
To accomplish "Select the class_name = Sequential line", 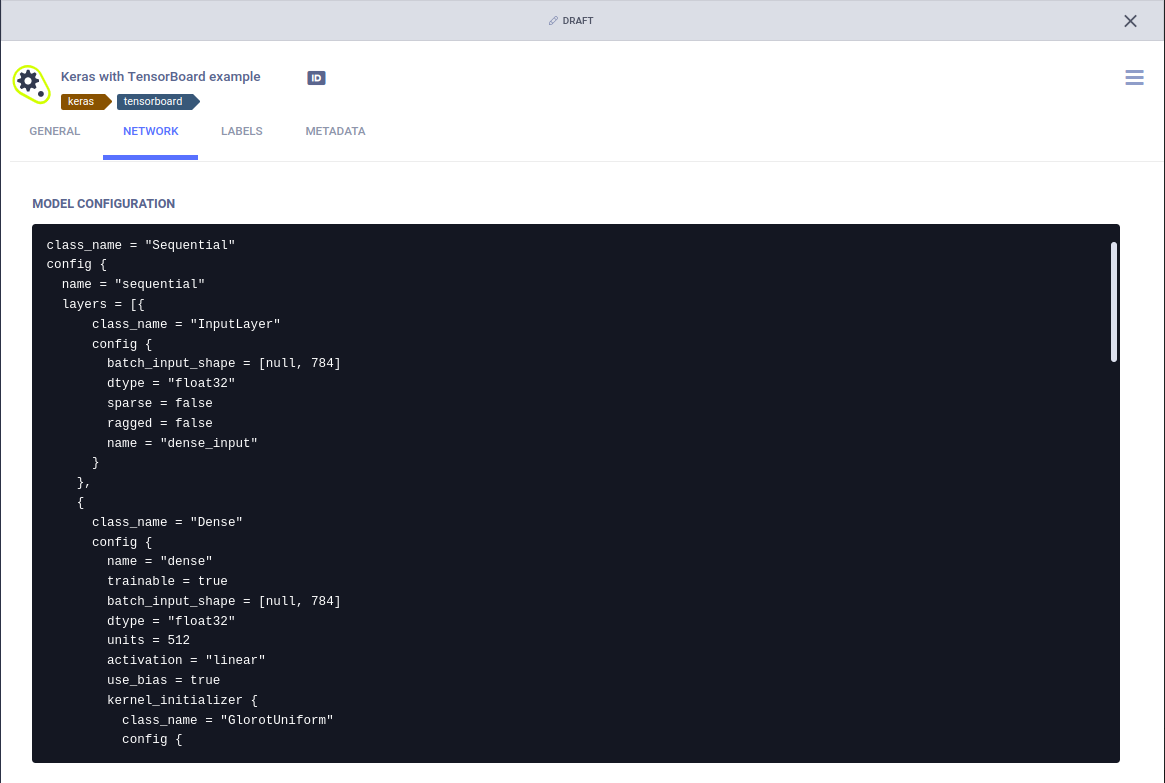I will coord(140,244).
